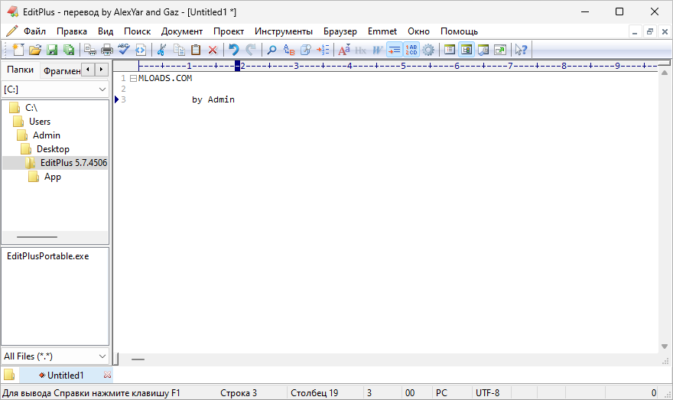Image resolution: width=673 pixels, height=400 pixels.
Task: Open the Поиск menu
Action: point(137,31)
